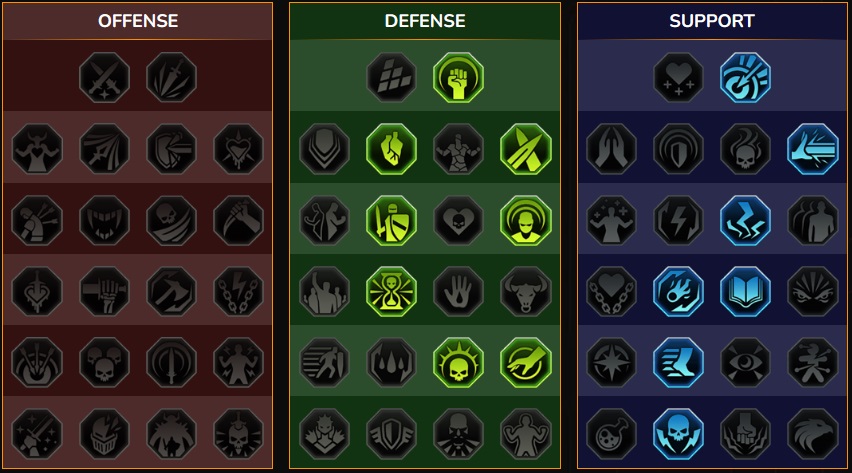Click the fanged mouth offense mastery icon
The image size is (852, 473).
tap(104, 220)
